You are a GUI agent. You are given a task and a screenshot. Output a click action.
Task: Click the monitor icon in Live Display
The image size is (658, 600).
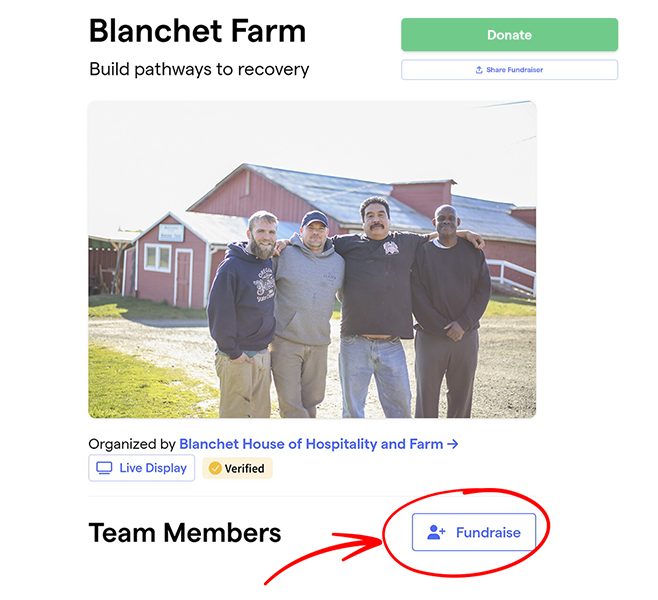104,468
